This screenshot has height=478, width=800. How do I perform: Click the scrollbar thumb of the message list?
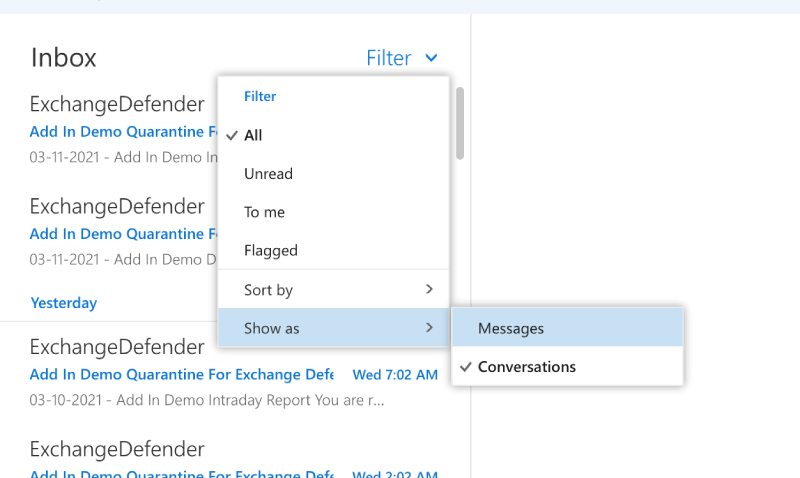tap(460, 123)
